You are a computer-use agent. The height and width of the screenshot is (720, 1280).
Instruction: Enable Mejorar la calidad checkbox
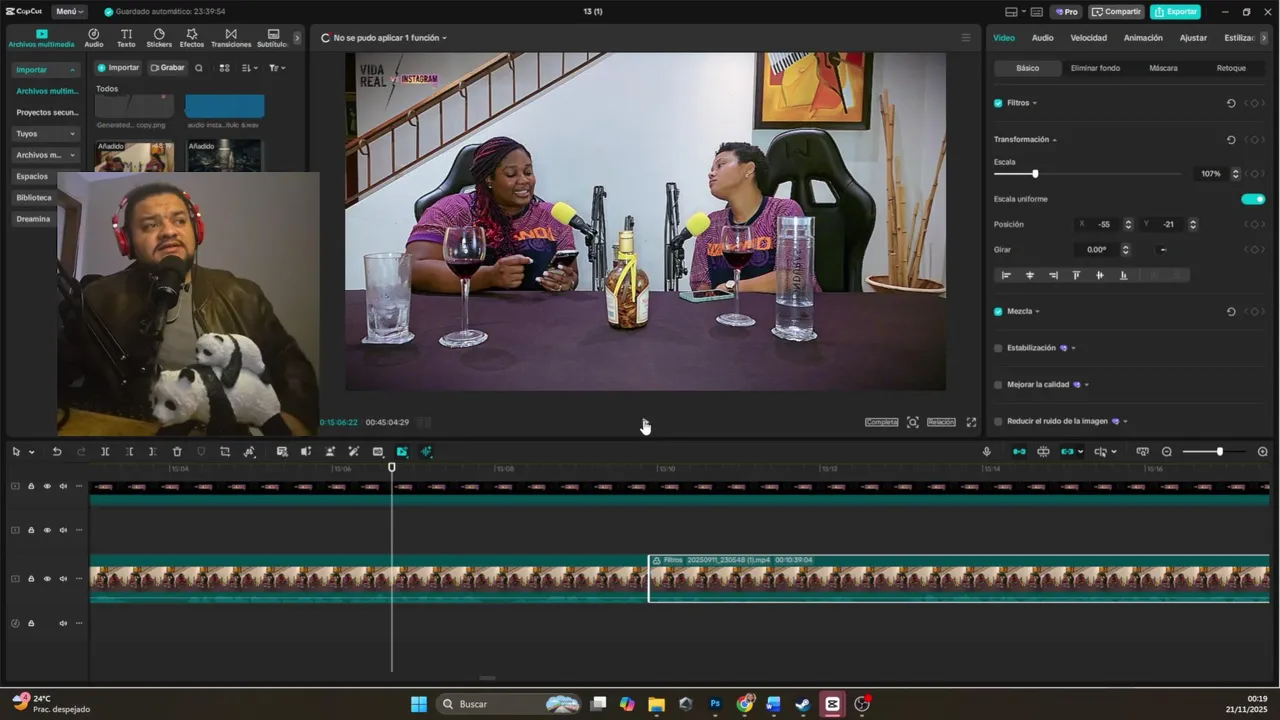998,384
